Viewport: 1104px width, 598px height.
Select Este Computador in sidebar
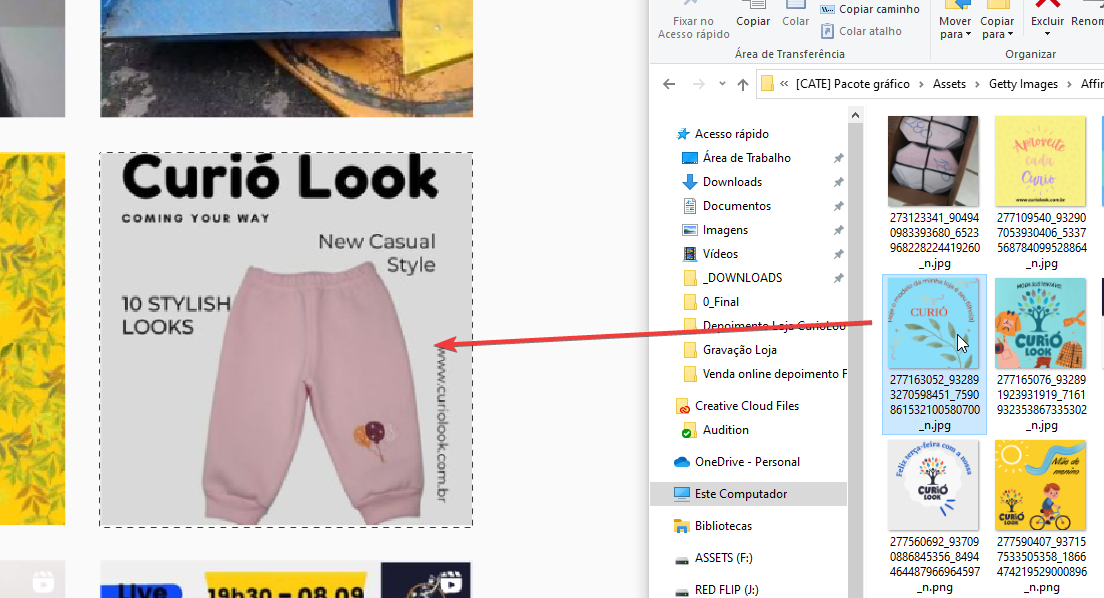coord(748,494)
